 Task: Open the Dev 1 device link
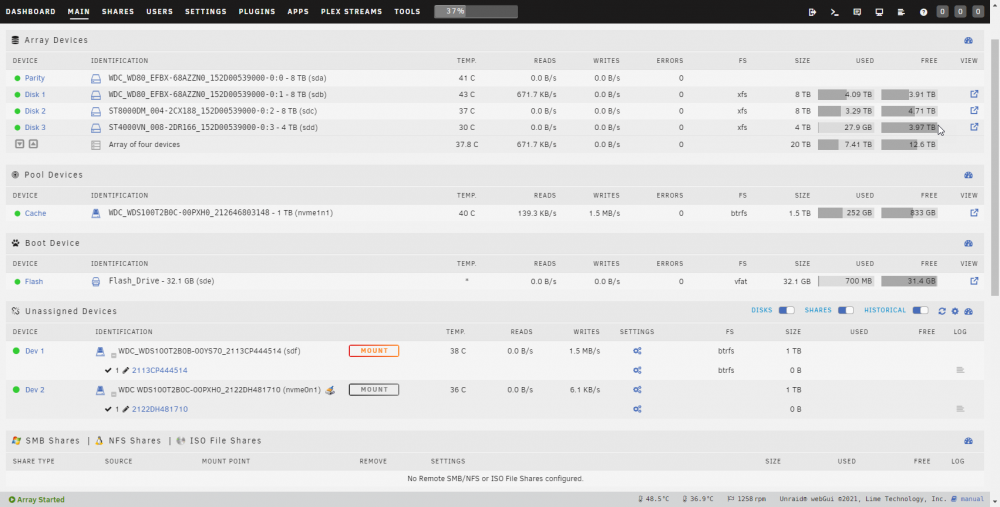point(35,351)
